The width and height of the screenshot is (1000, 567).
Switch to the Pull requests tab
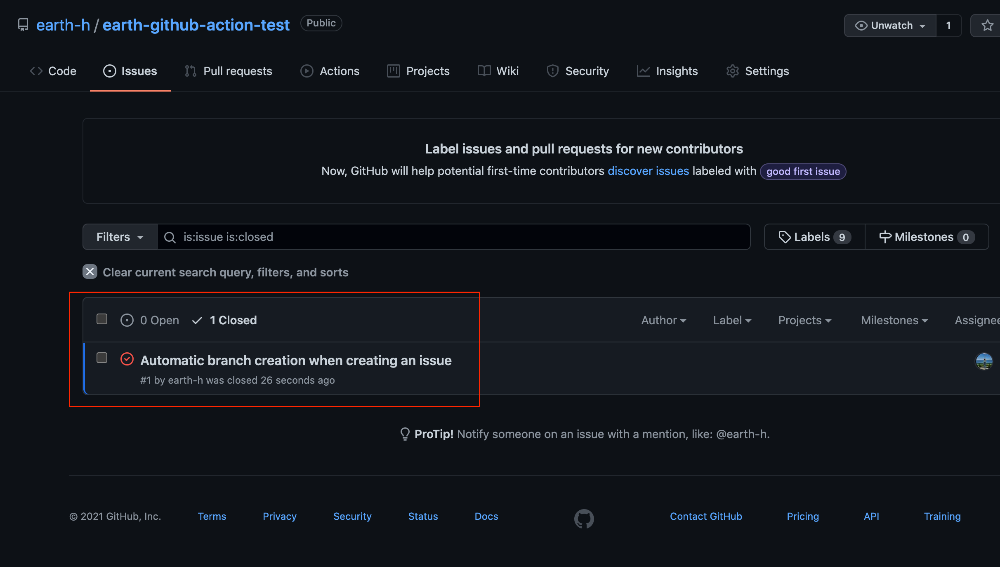(228, 71)
